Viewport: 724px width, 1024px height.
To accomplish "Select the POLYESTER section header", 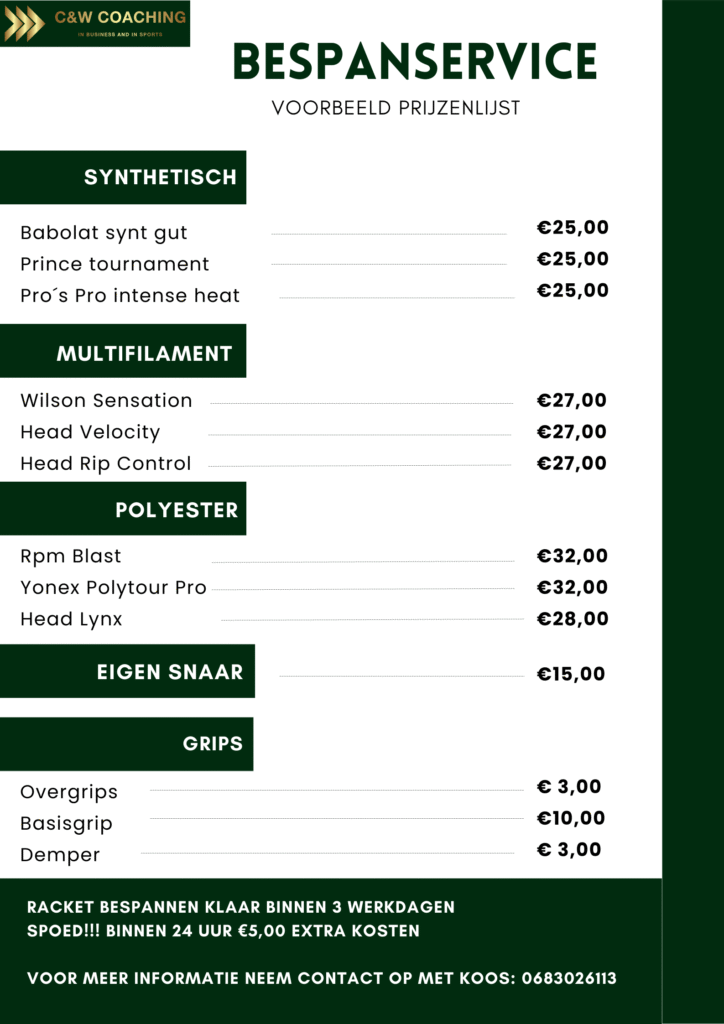I will pos(176,510).
